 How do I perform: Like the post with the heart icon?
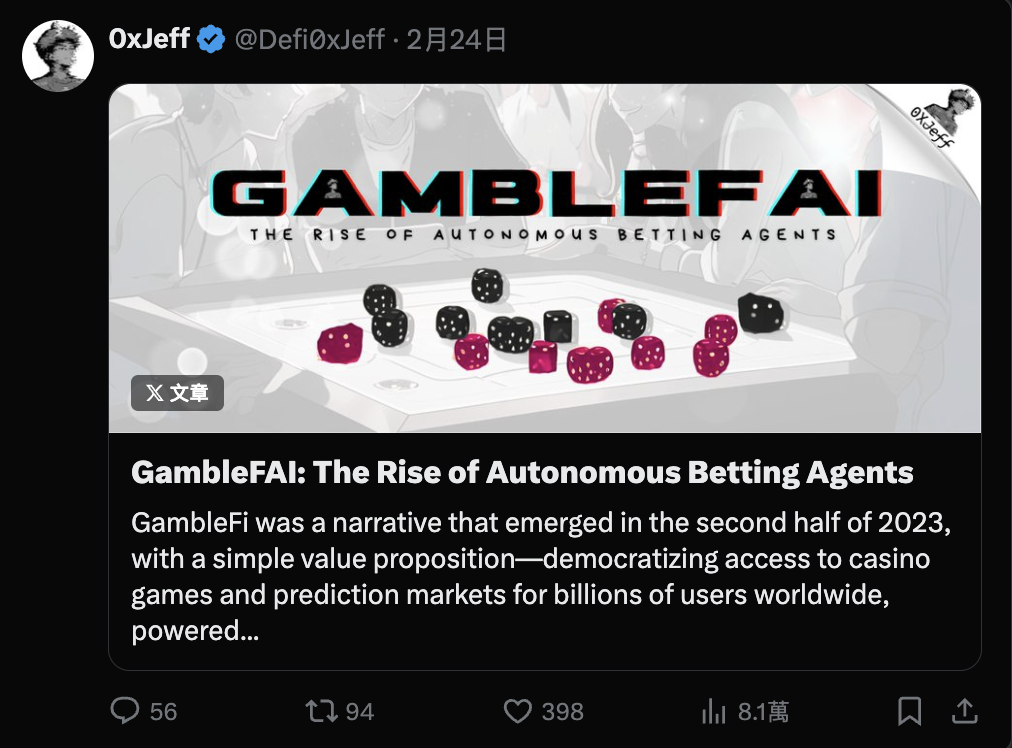coord(517,711)
